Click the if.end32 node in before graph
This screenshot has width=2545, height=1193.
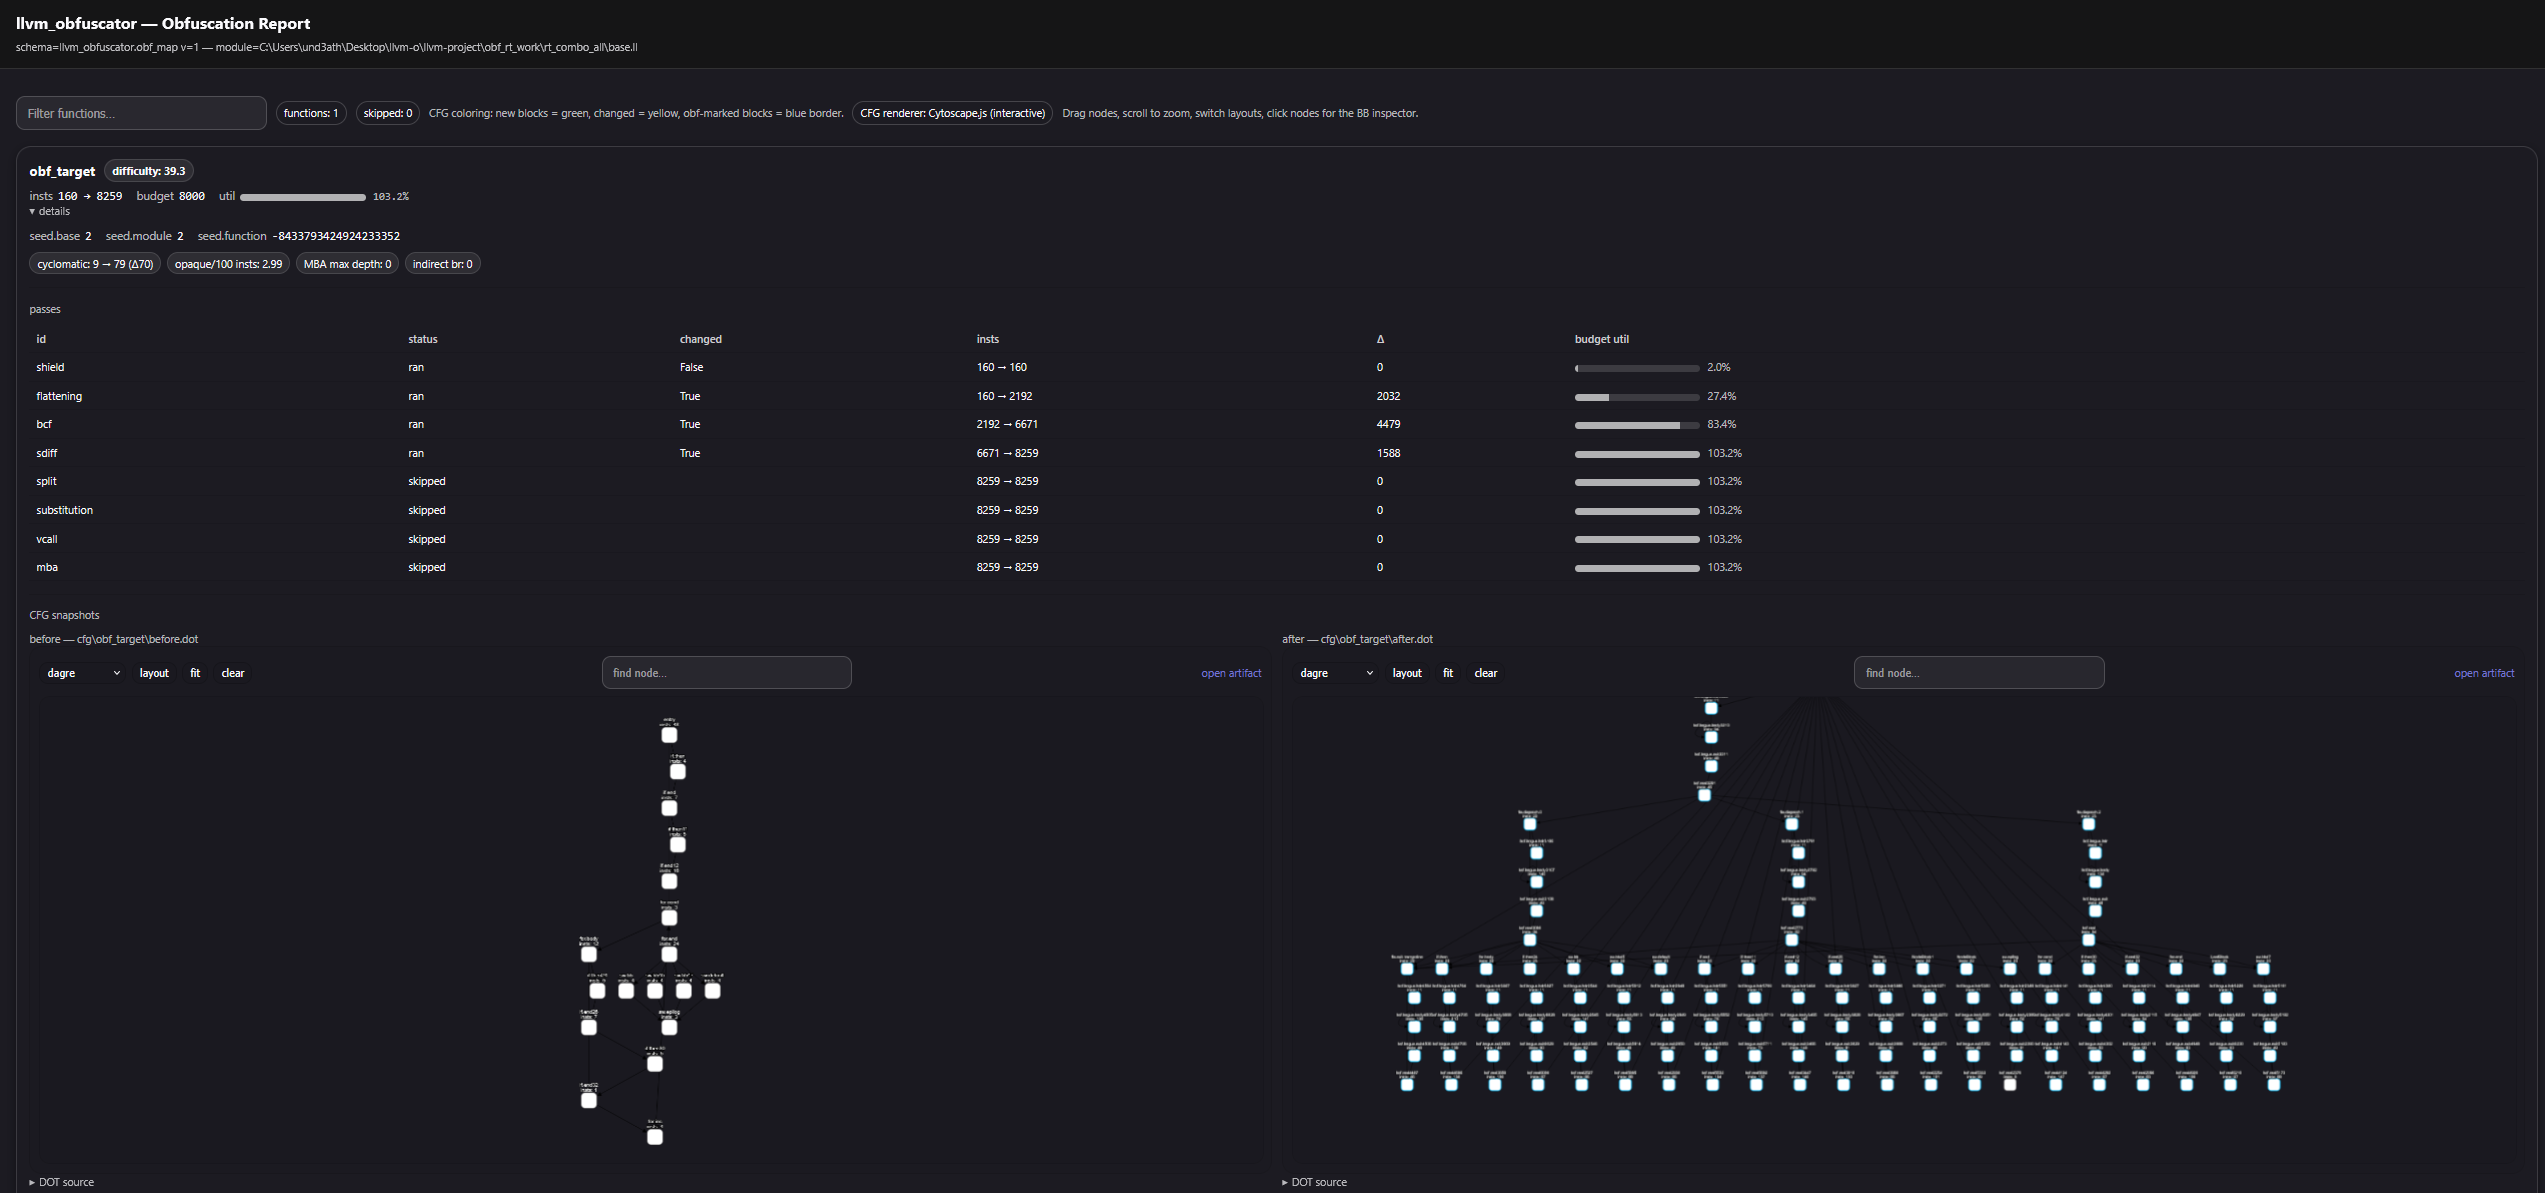tap(589, 1100)
